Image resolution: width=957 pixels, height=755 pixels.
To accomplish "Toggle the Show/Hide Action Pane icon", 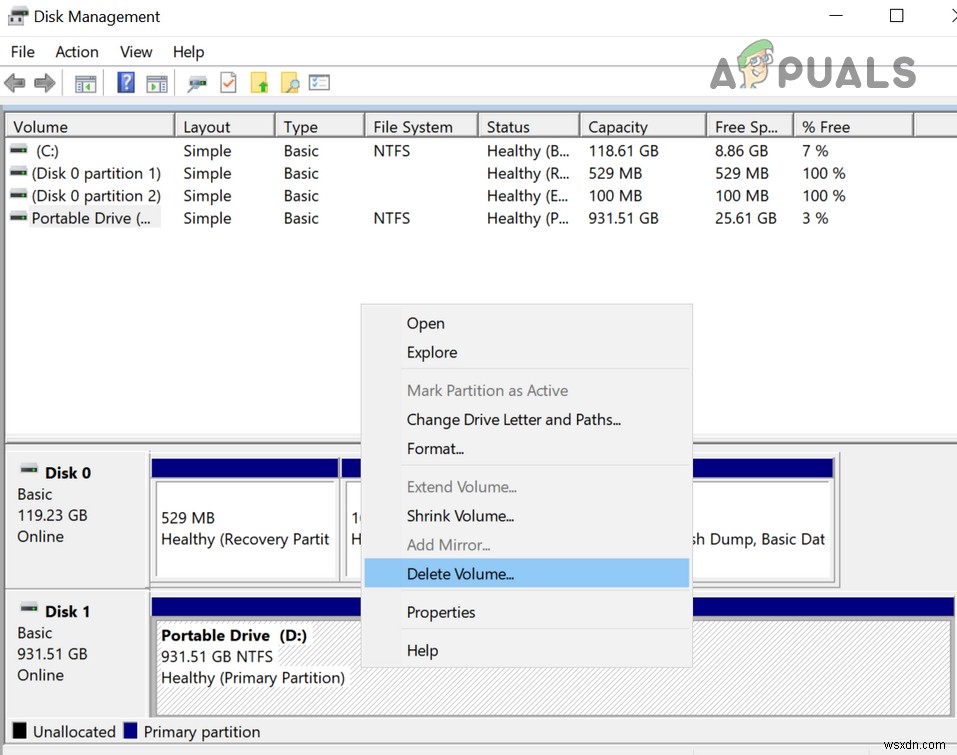I will tap(157, 82).
